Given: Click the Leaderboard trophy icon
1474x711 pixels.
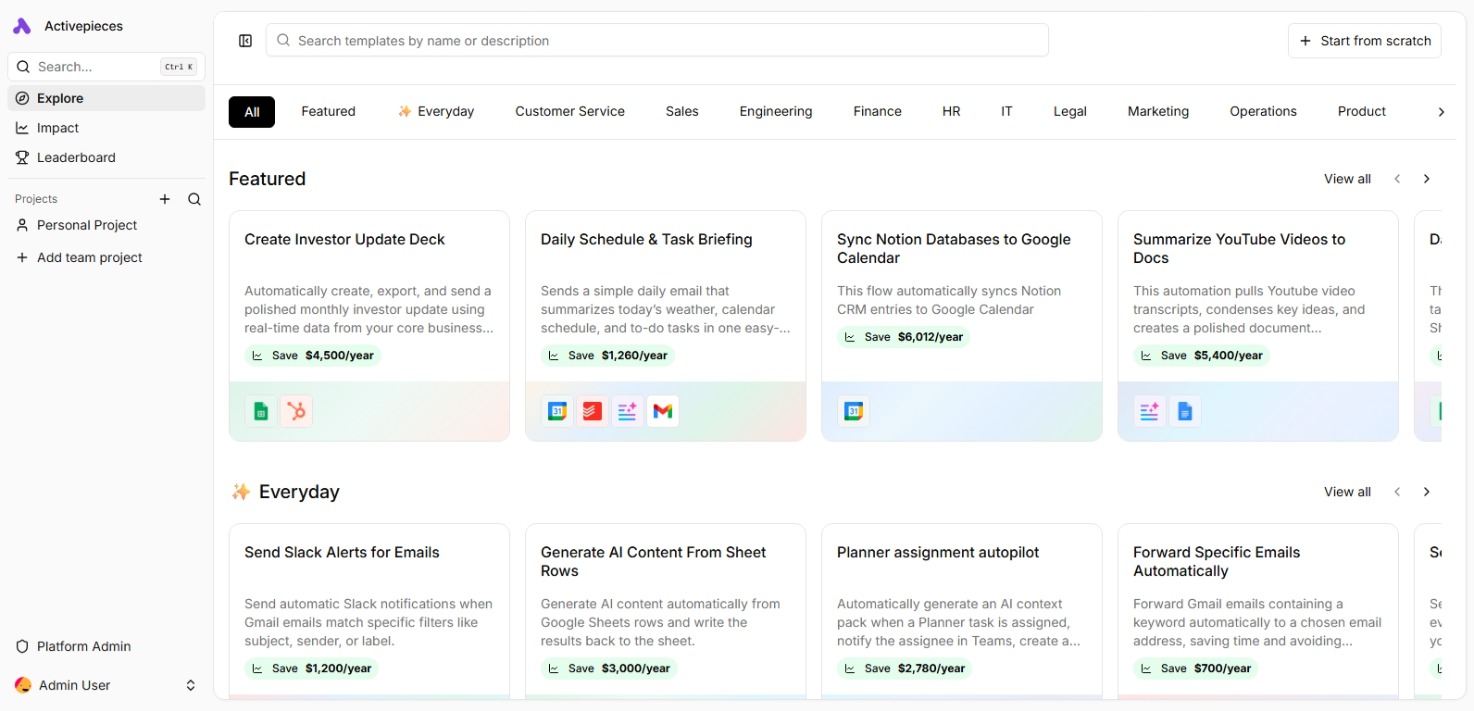Looking at the screenshot, I should pos(22,157).
